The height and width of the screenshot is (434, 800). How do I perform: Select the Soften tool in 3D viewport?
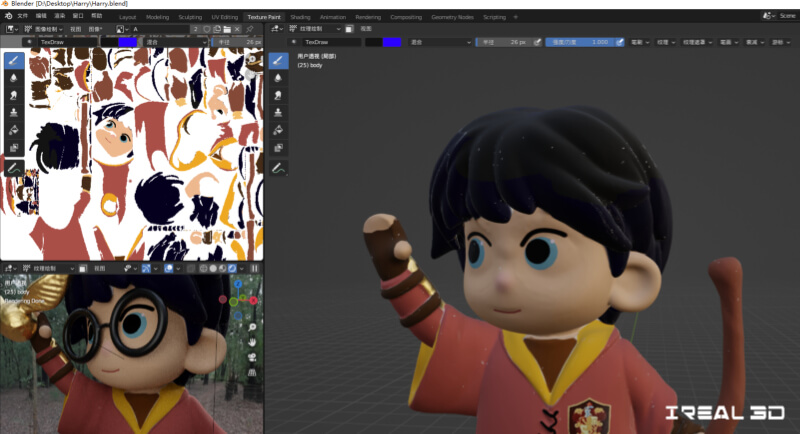point(278,78)
